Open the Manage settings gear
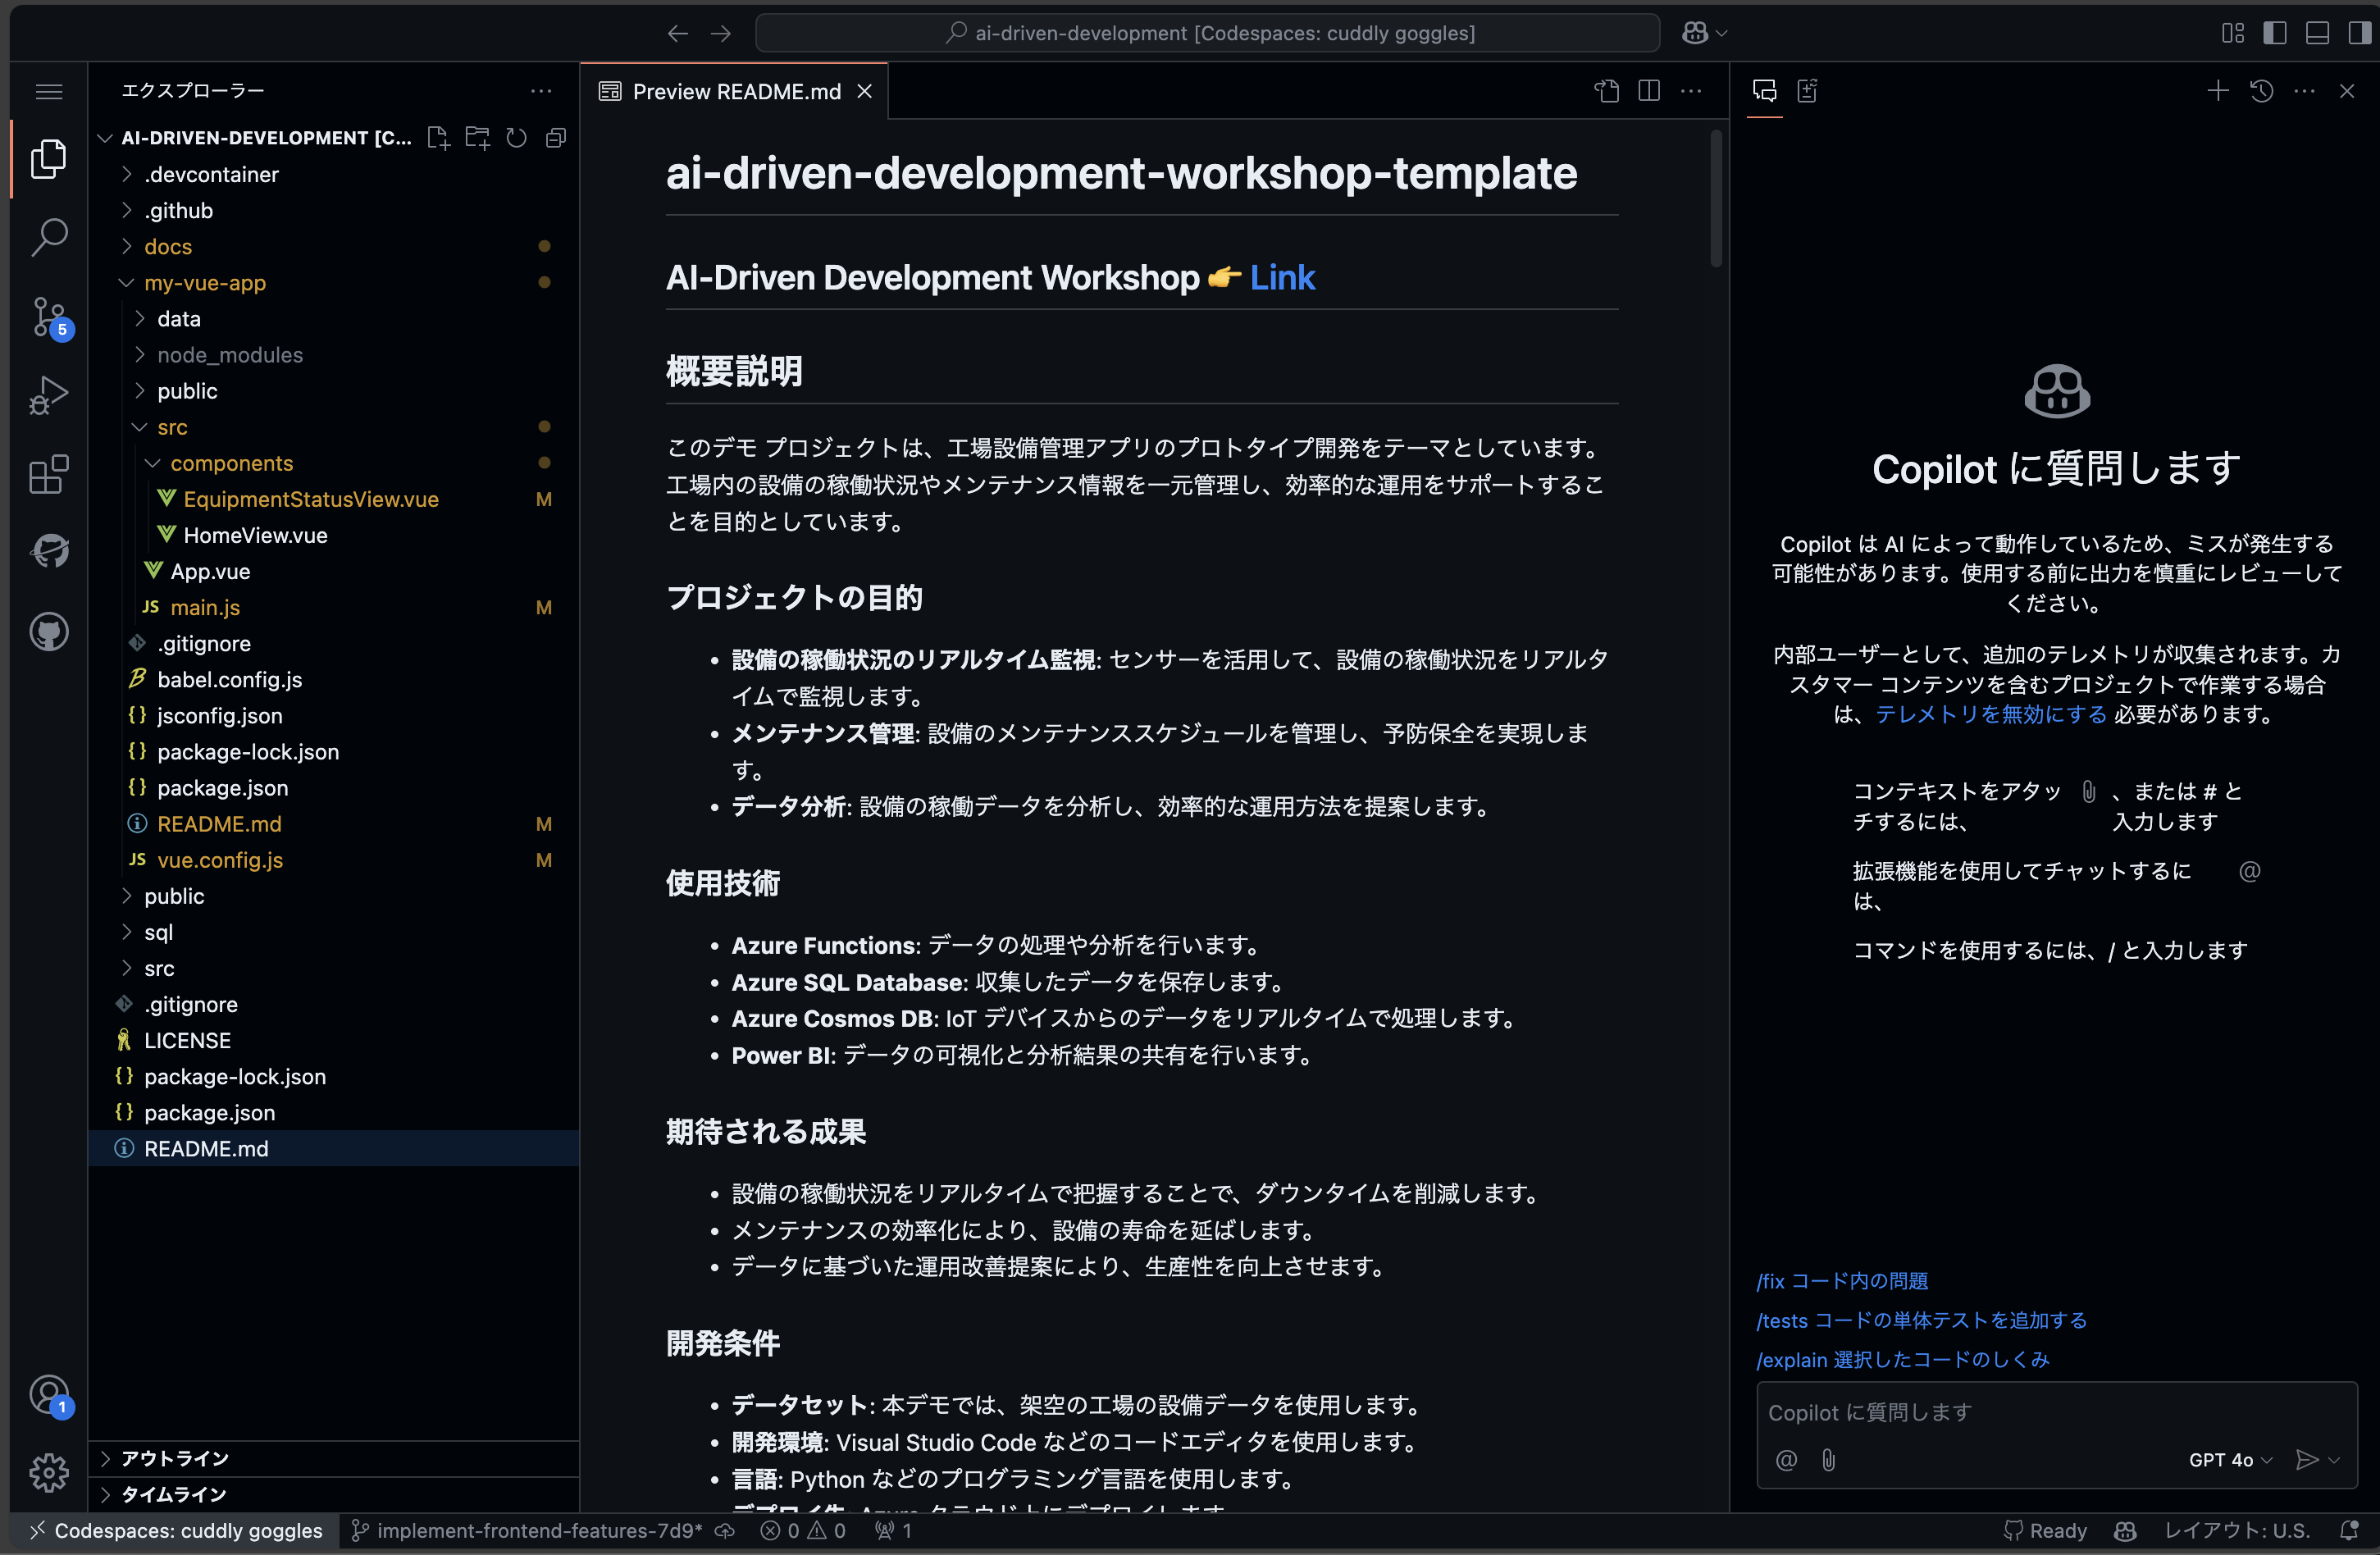Screen dimensions: 2380x1555 point(48,1473)
